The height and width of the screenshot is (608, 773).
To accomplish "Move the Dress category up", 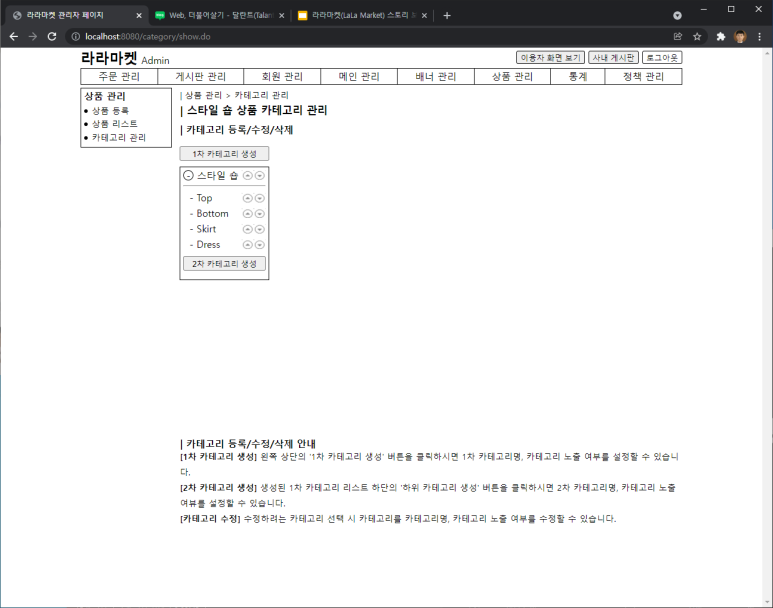I will 248,245.
